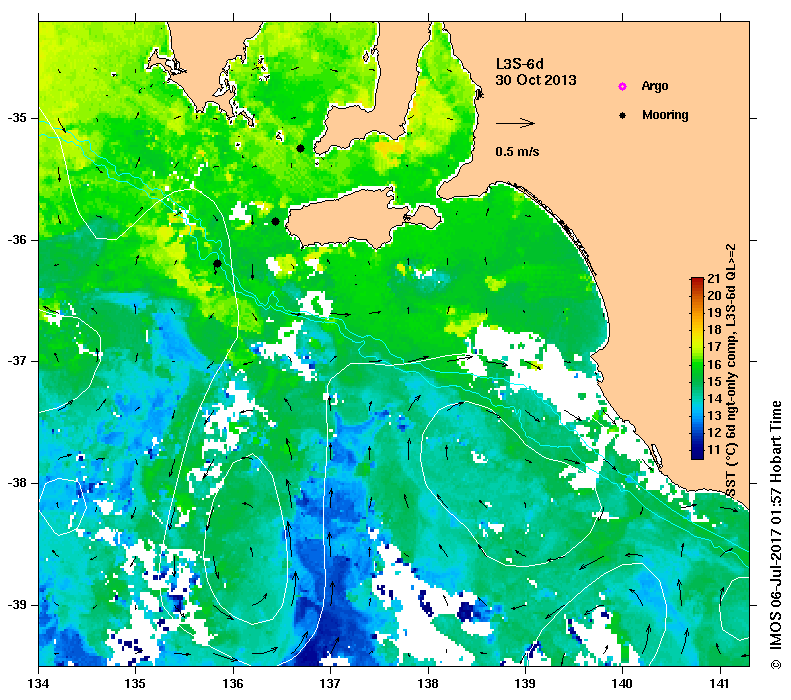The height and width of the screenshot is (700, 791).
Task: Click colorbar value 18
Action: click(x=714, y=330)
